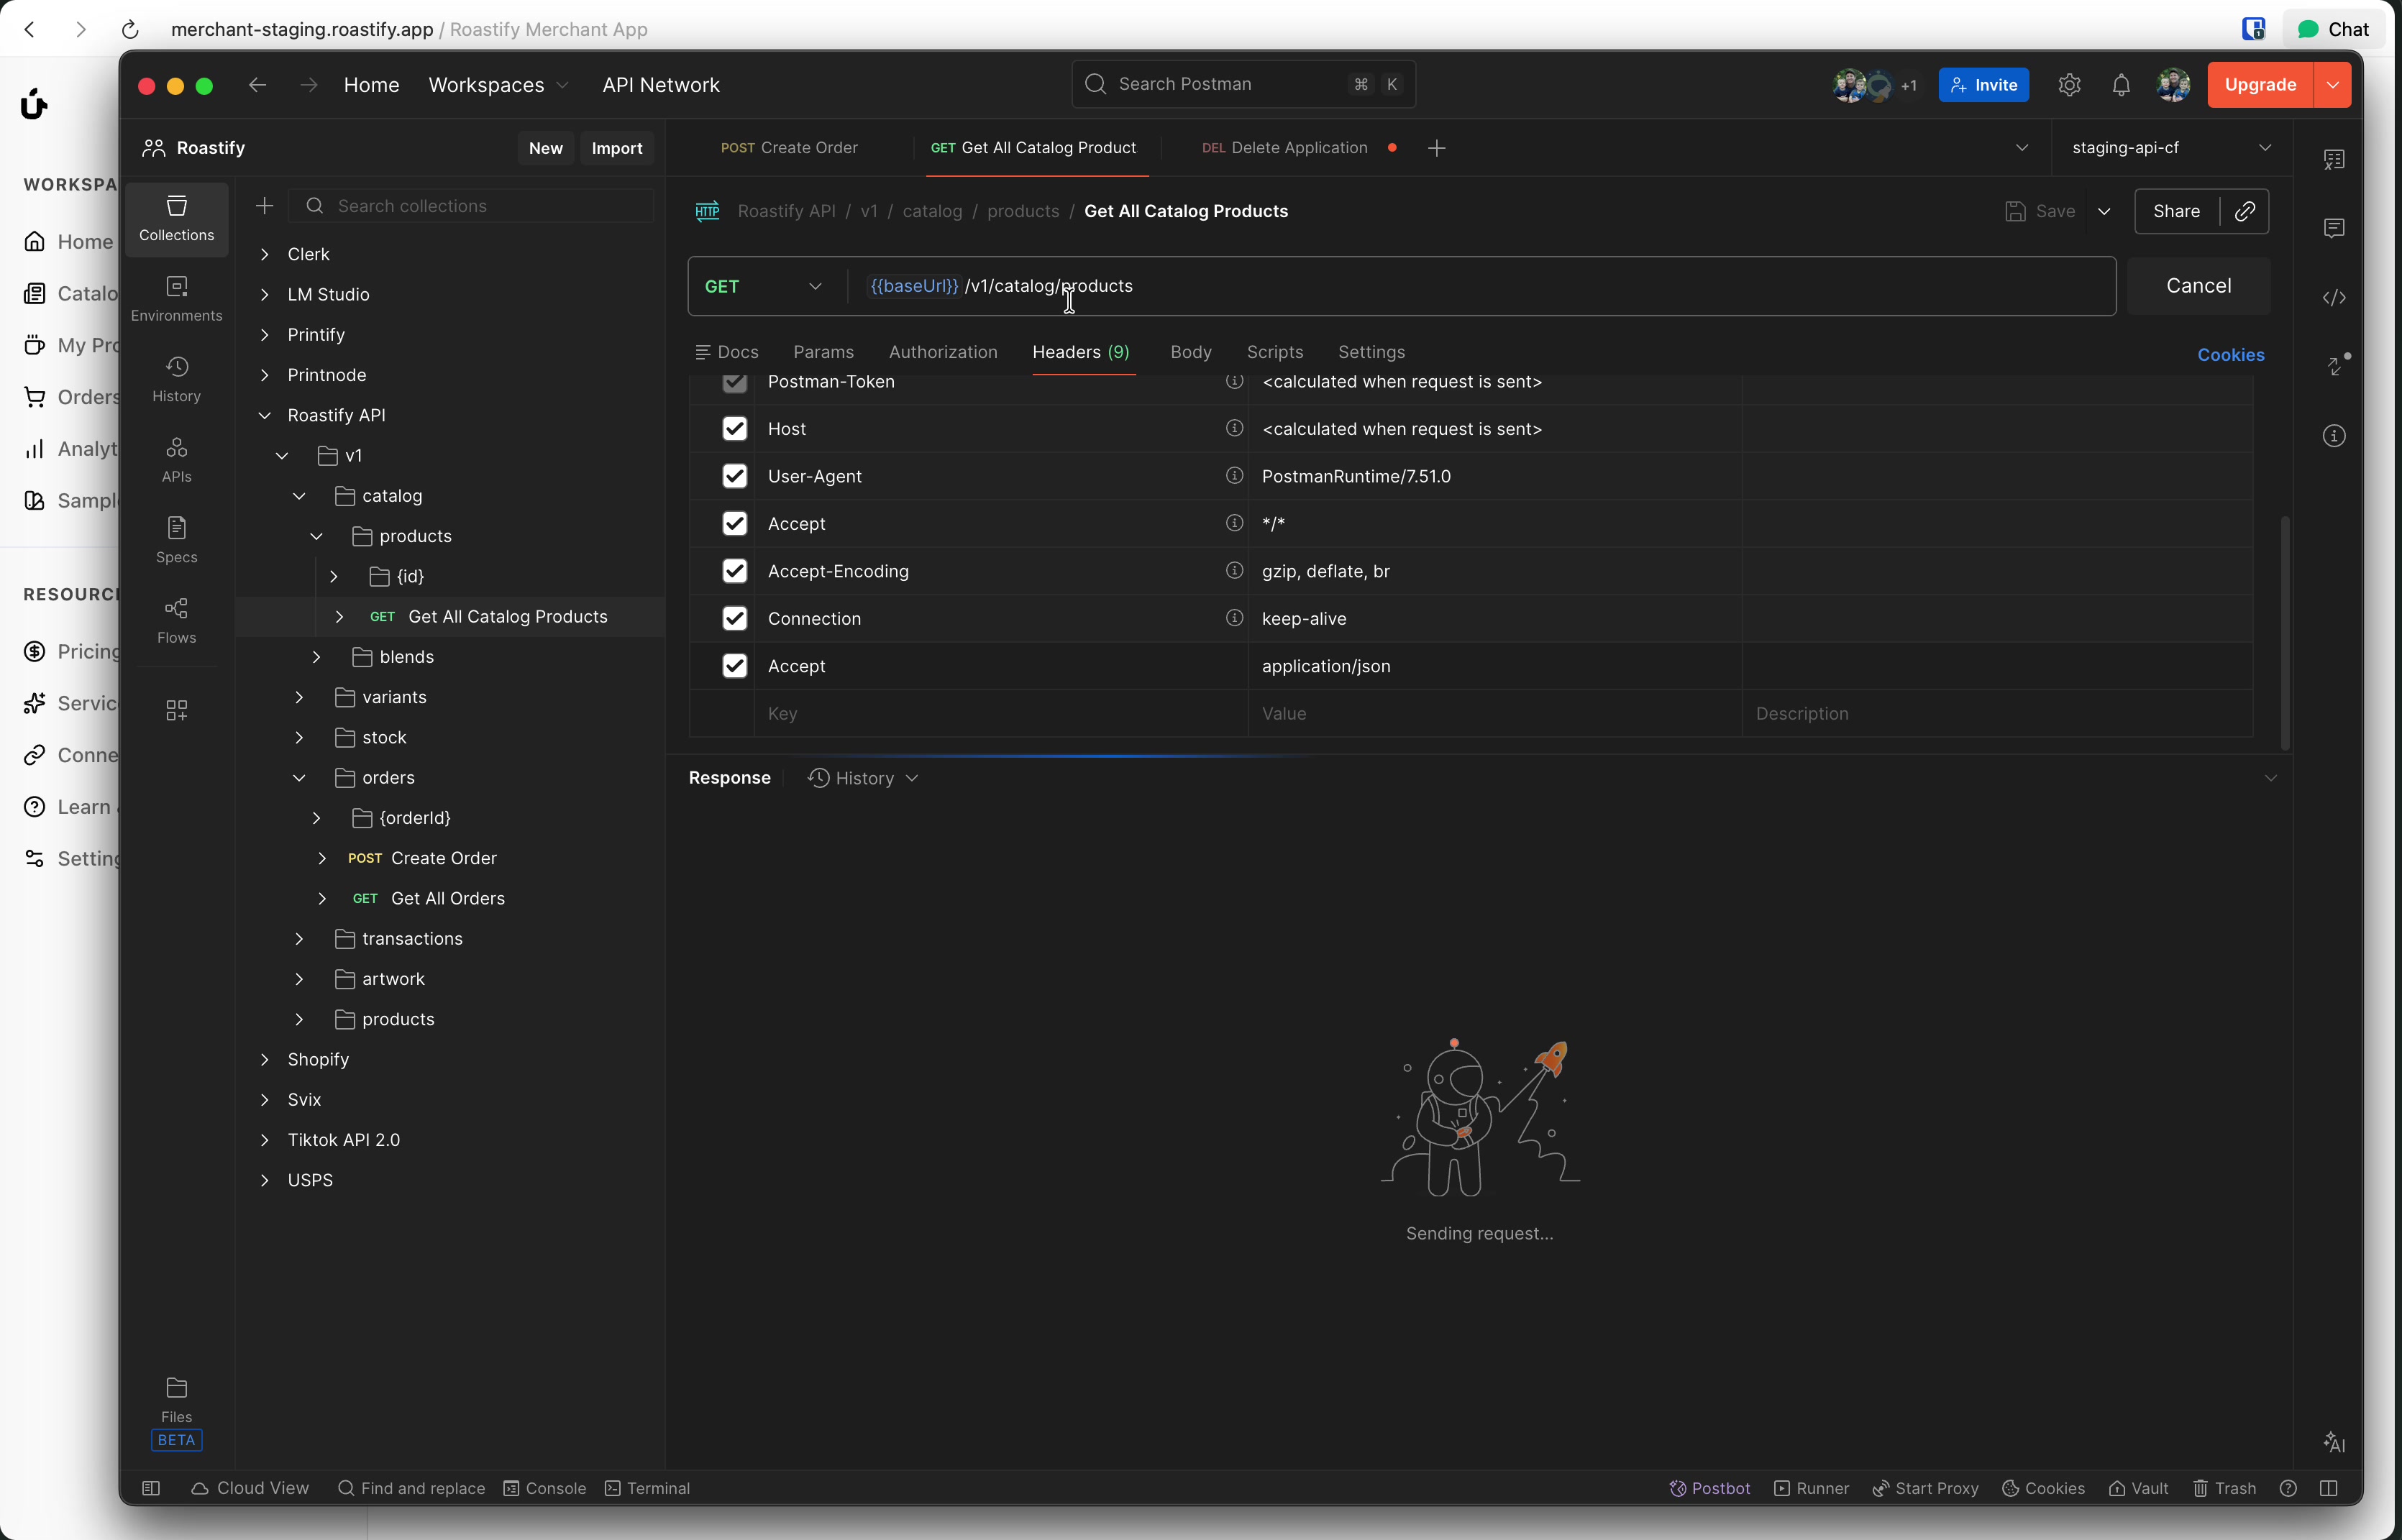Screen dimensions: 2402x1540
Task: Click the notifications bell icon
Action: point(2120,85)
